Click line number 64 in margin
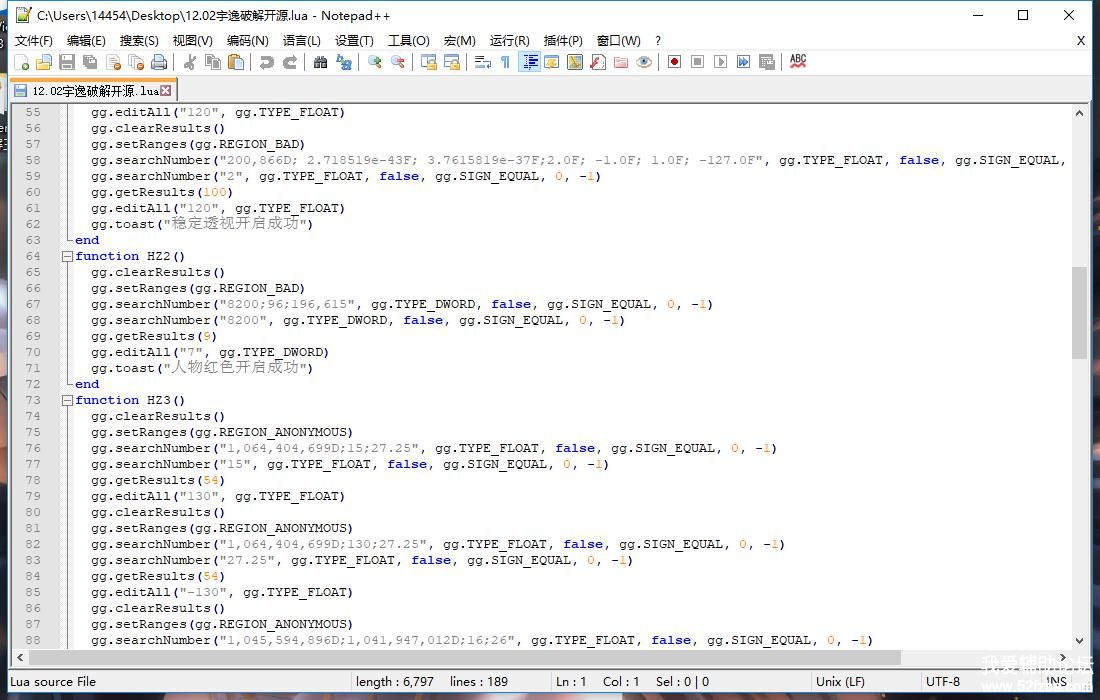The height and width of the screenshot is (700, 1100). click(x=33, y=256)
